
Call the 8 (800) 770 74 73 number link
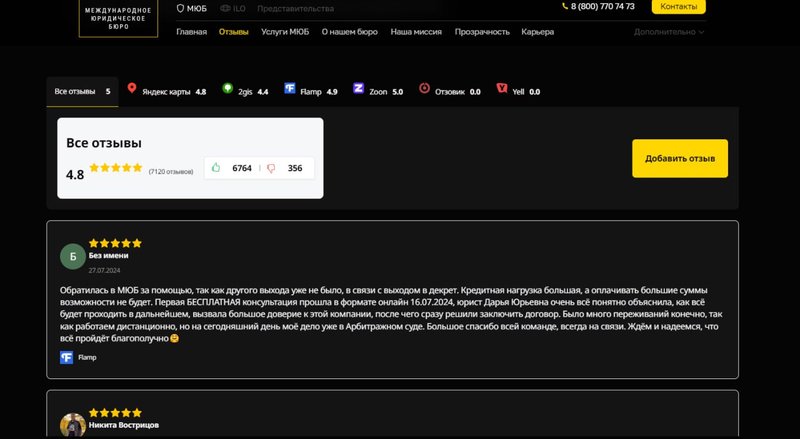(603, 6)
